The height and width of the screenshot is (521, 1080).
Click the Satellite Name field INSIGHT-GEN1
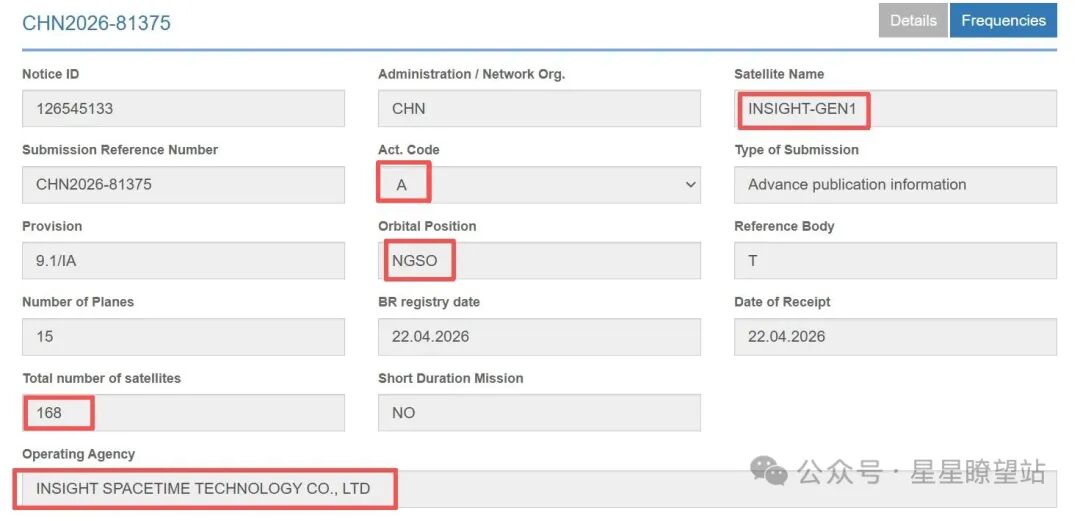tap(895, 109)
